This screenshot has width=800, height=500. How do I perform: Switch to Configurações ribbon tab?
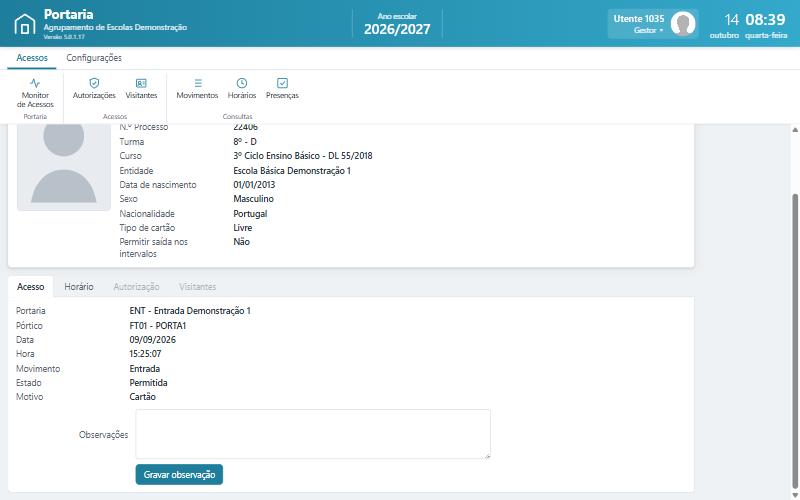click(x=94, y=58)
